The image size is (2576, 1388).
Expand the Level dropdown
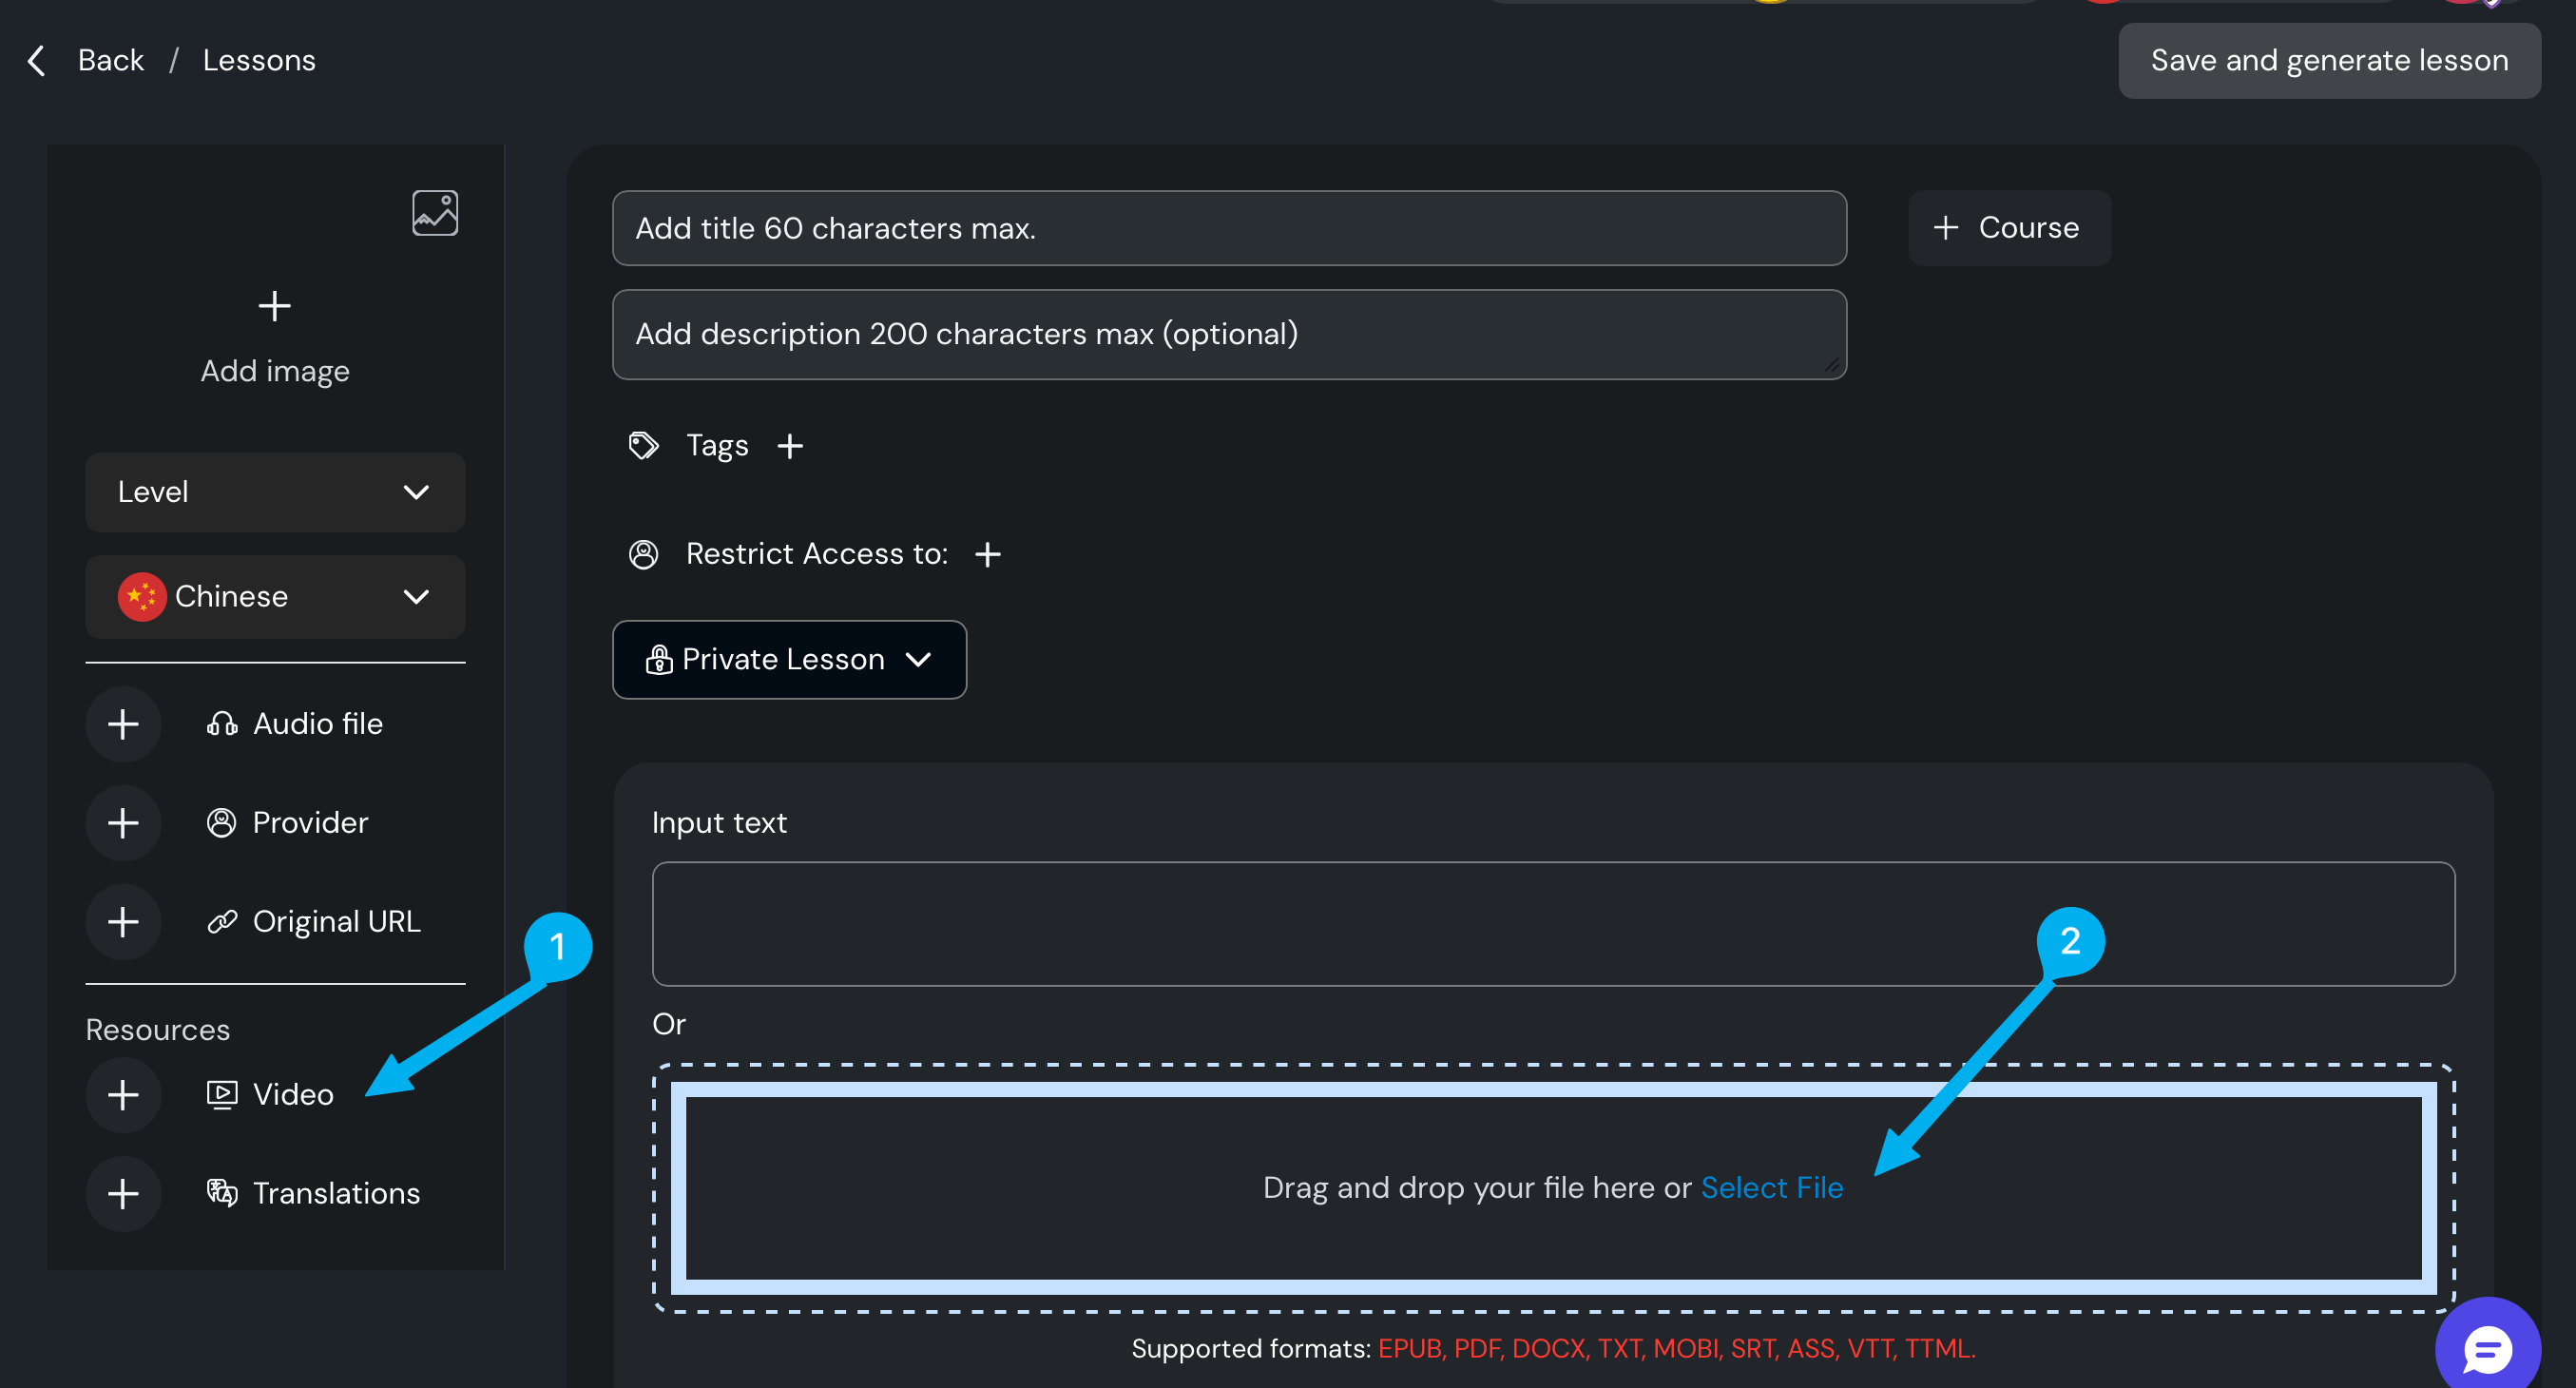pos(275,492)
